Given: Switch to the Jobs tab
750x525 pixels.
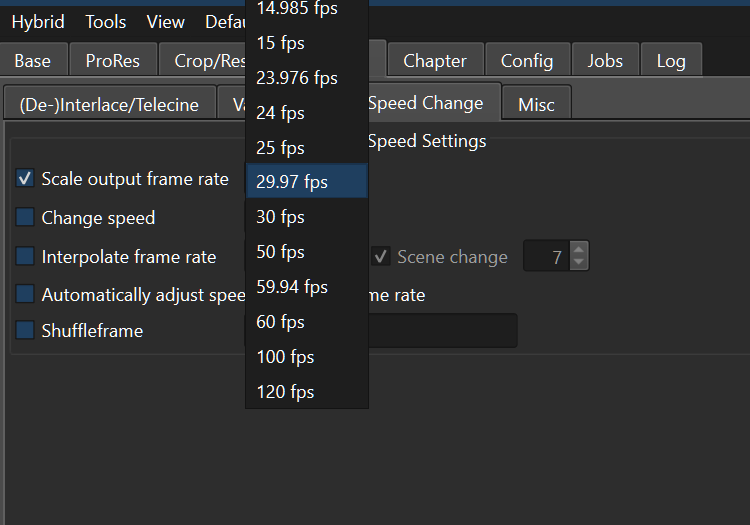Looking at the screenshot, I should 605,61.
